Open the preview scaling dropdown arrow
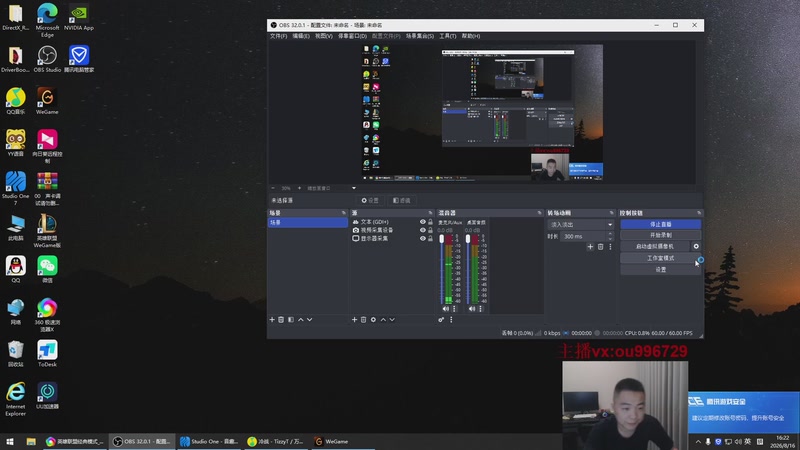Viewport: 800px width, 450px height. [354, 188]
